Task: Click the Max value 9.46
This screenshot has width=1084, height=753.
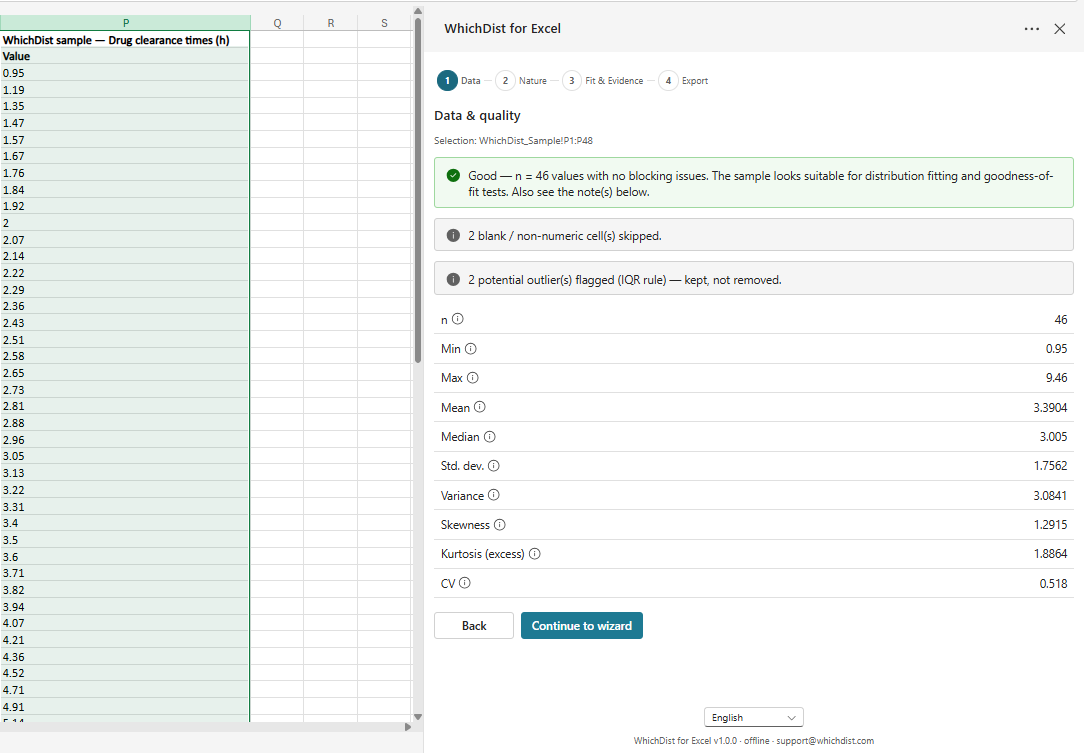Action: 1056,378
